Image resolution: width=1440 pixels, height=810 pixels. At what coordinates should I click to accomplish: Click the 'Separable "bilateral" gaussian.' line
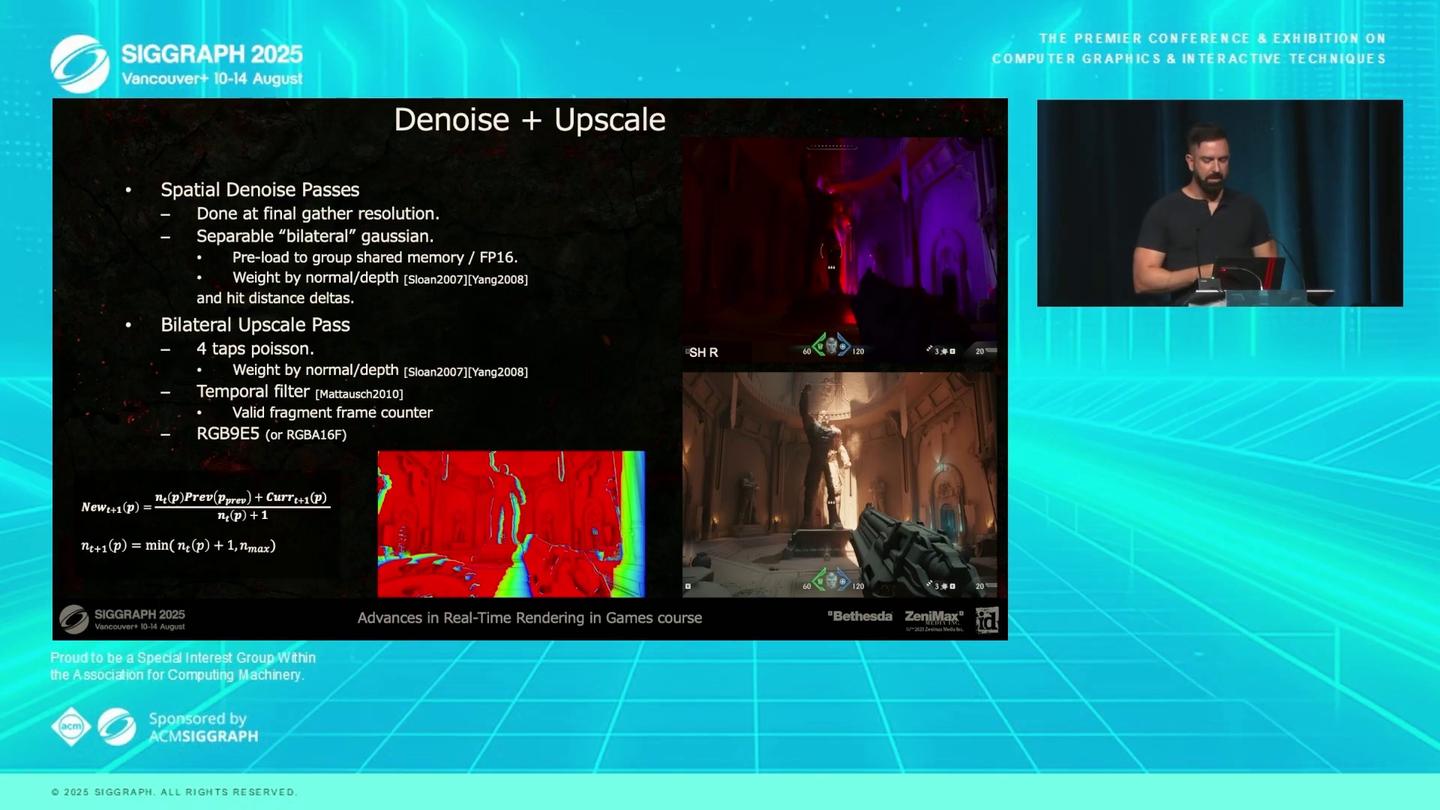[x=315, y=237]
